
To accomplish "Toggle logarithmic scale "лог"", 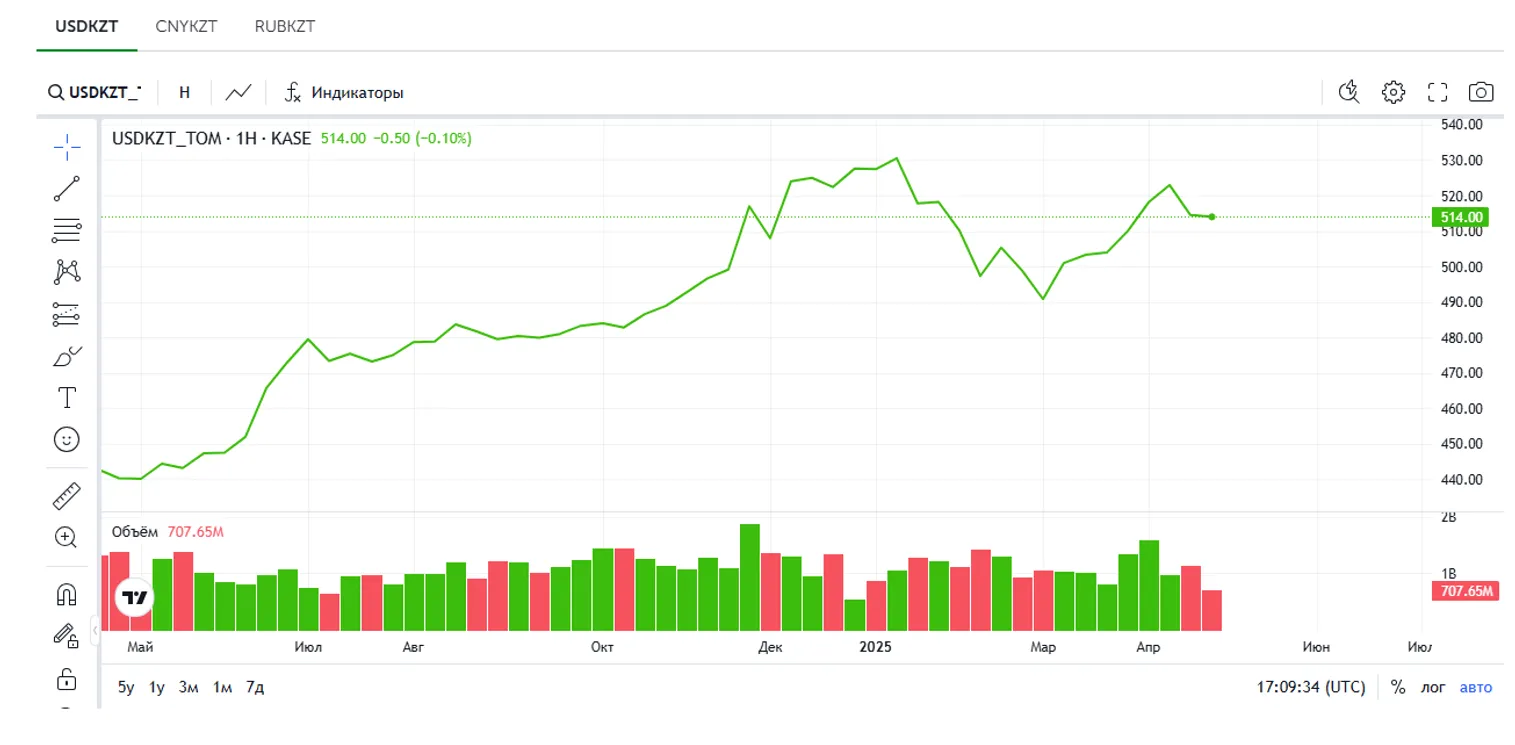I will click(1434, 687).
